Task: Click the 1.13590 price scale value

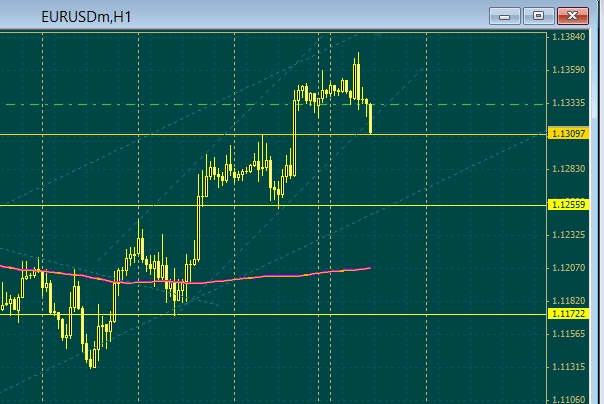Action: coord(569,70)
